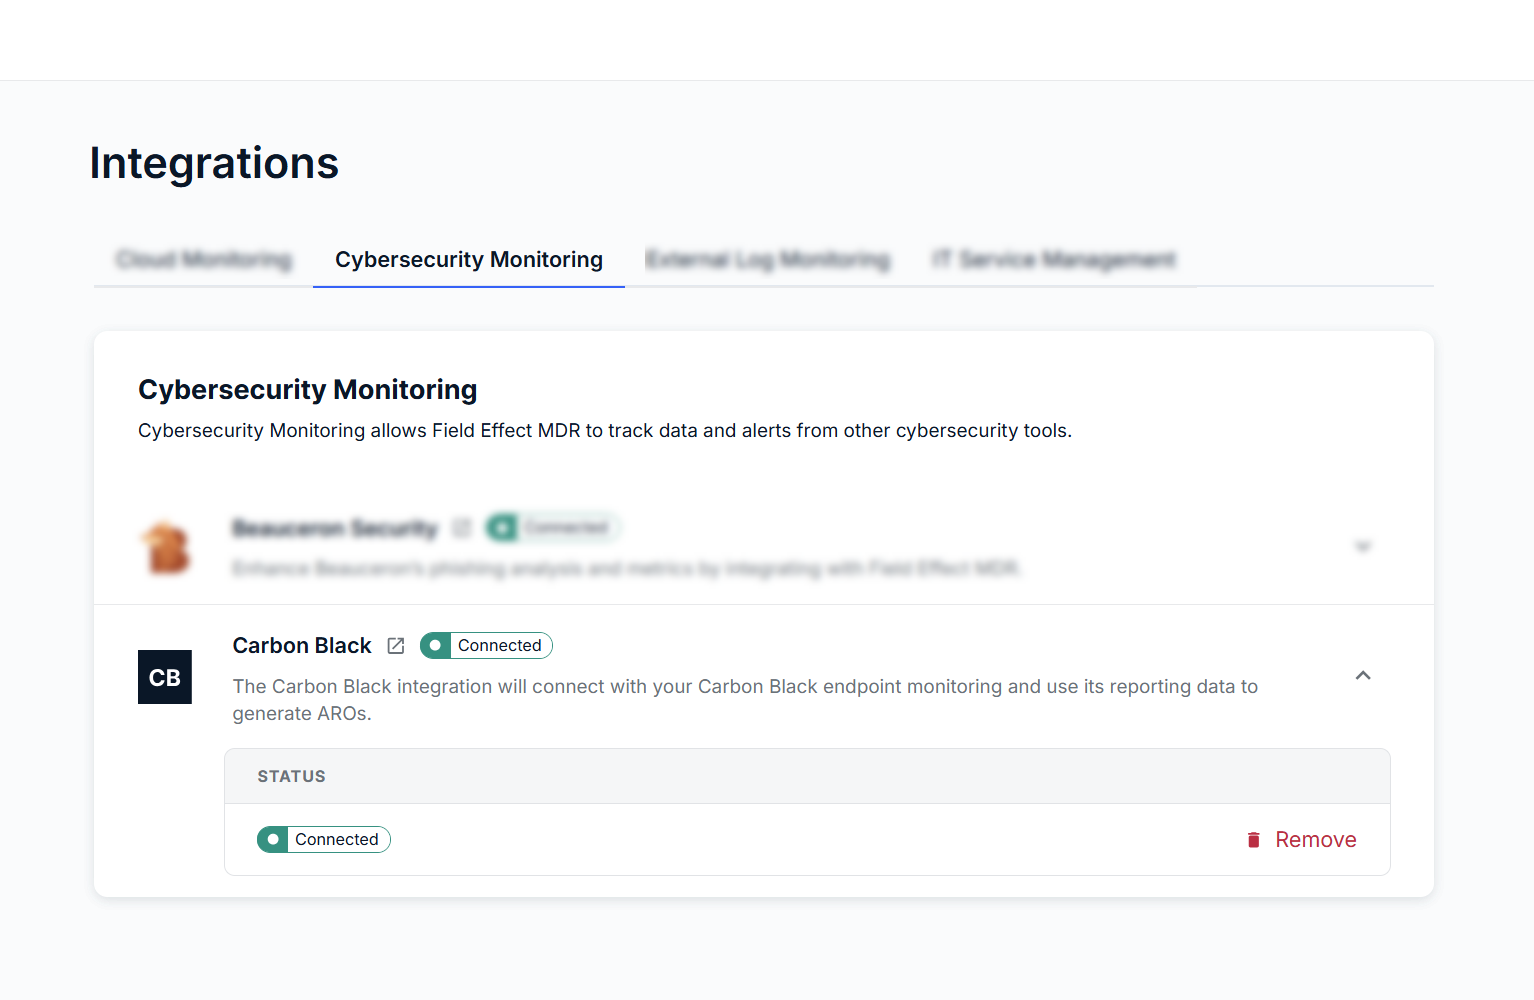Select the Cybersecurity Monitoring tab
The width and height of the screenshot is (1534, 1000).
(469, 260)
